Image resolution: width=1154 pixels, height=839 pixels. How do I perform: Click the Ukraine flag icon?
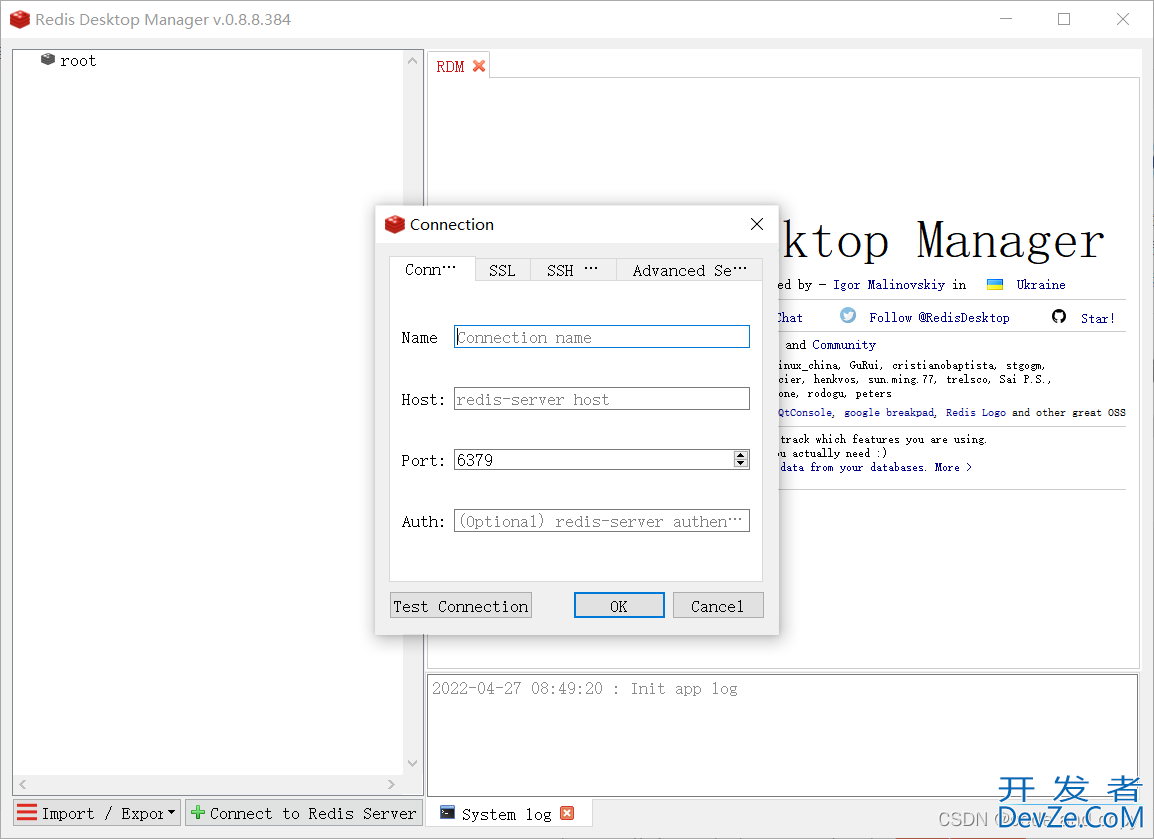point(995,285)
